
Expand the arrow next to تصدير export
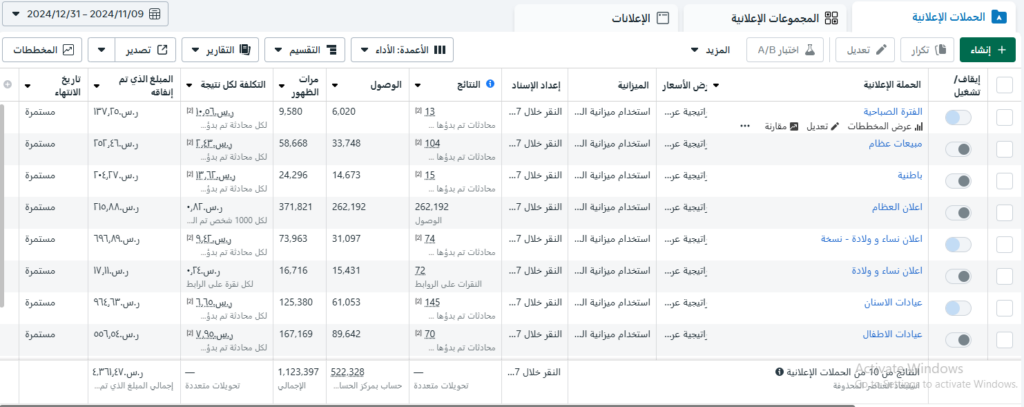coord(101,50)
